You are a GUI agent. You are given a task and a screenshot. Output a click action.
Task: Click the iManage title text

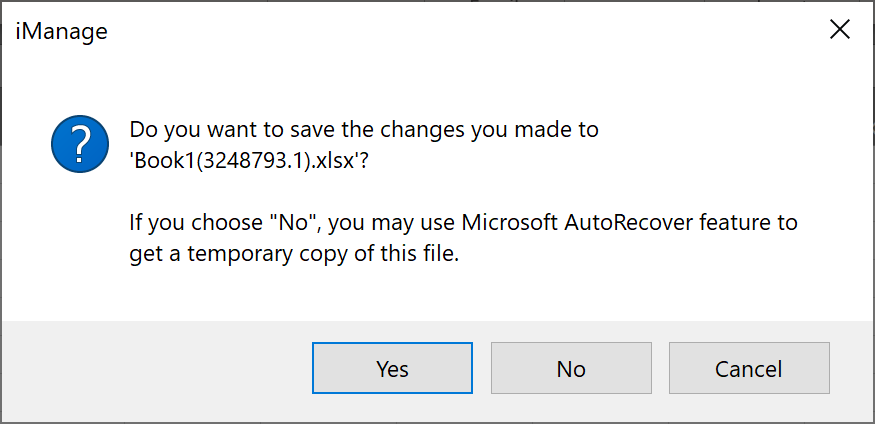62,31
